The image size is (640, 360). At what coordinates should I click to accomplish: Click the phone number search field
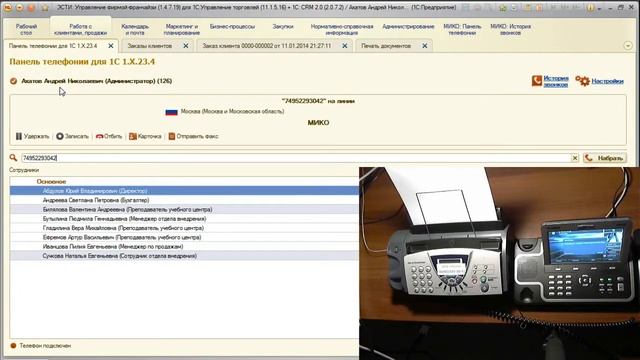tap(296, 158)
